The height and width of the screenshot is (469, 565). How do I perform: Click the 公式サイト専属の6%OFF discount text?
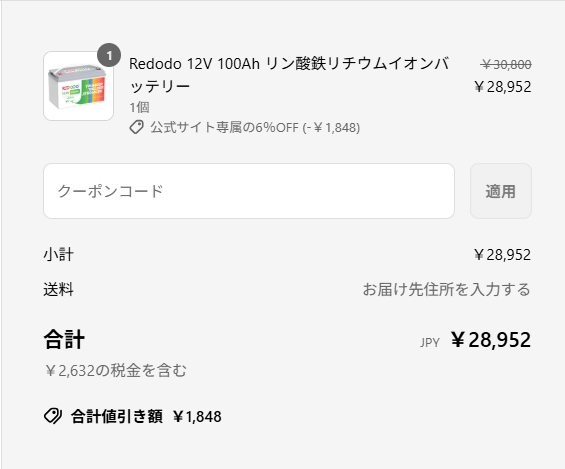(x=255, y=128)
